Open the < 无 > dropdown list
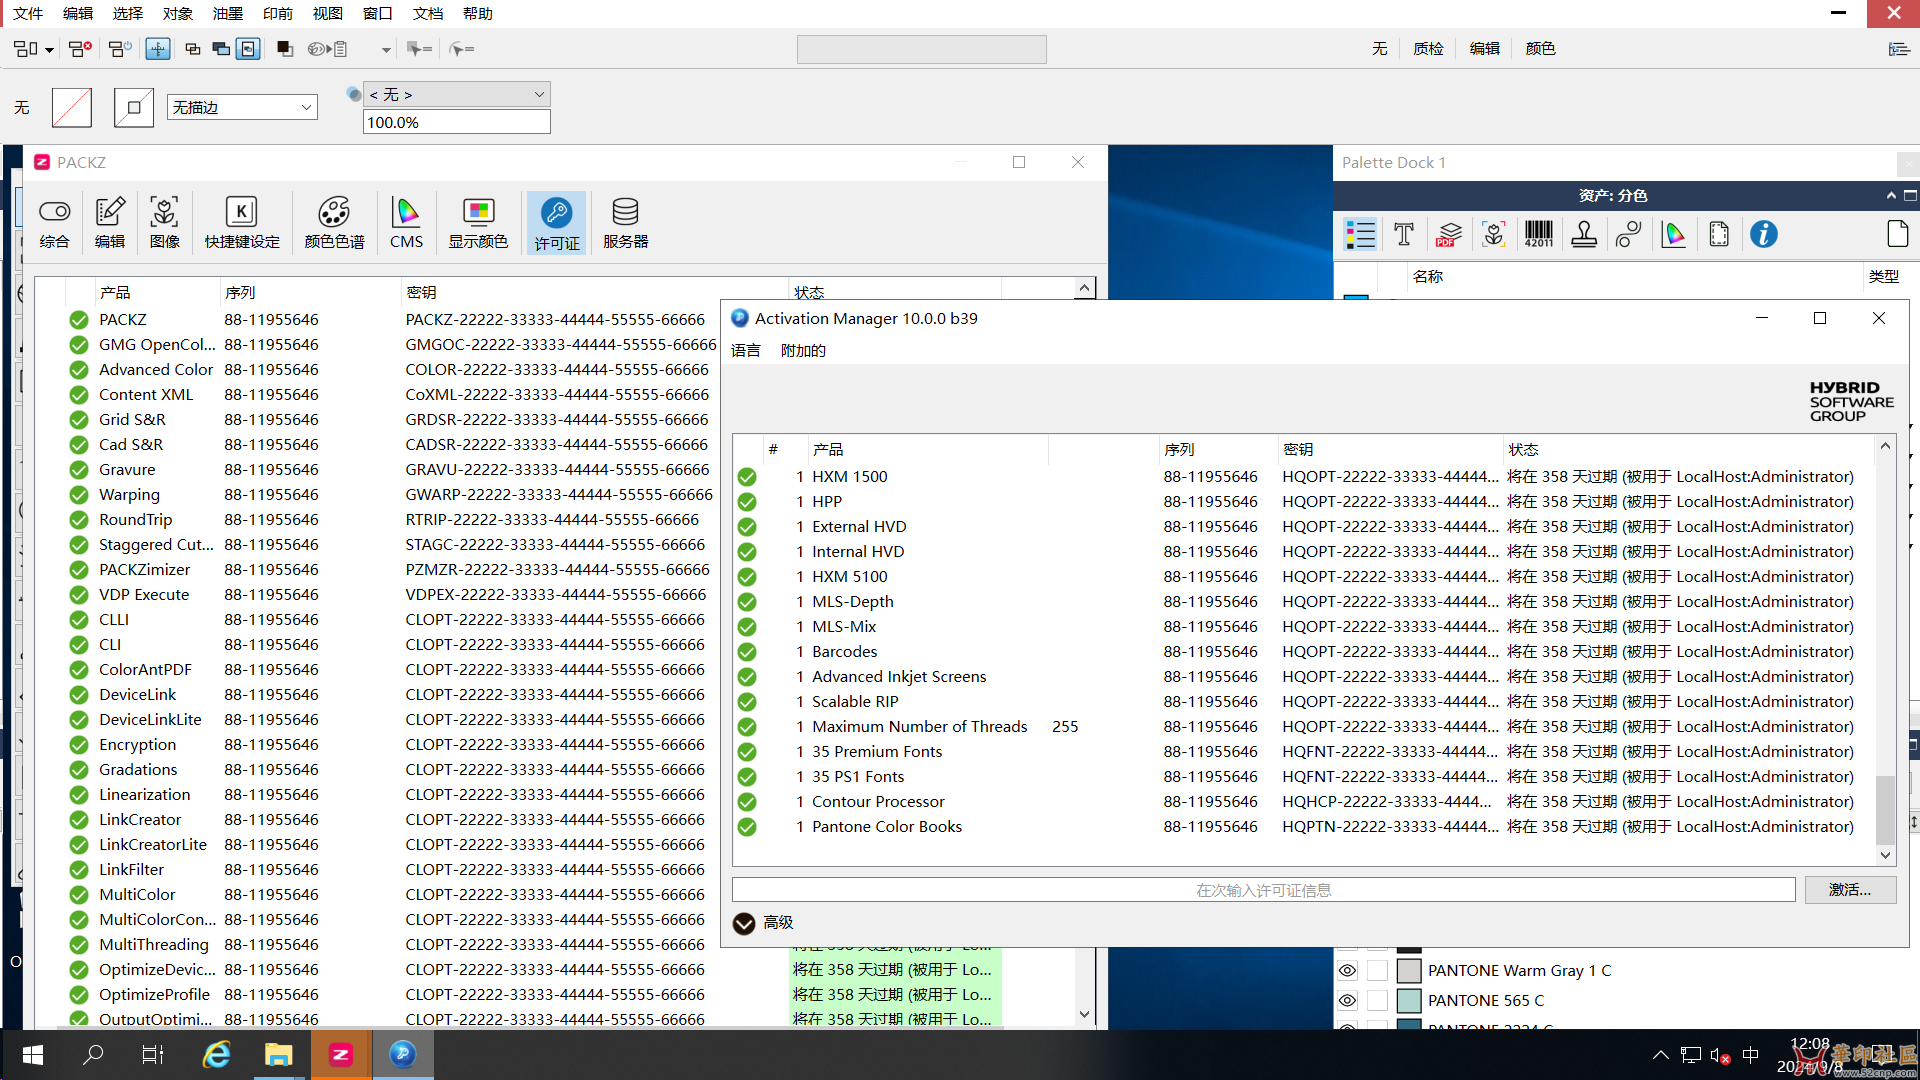 [539, 94]
